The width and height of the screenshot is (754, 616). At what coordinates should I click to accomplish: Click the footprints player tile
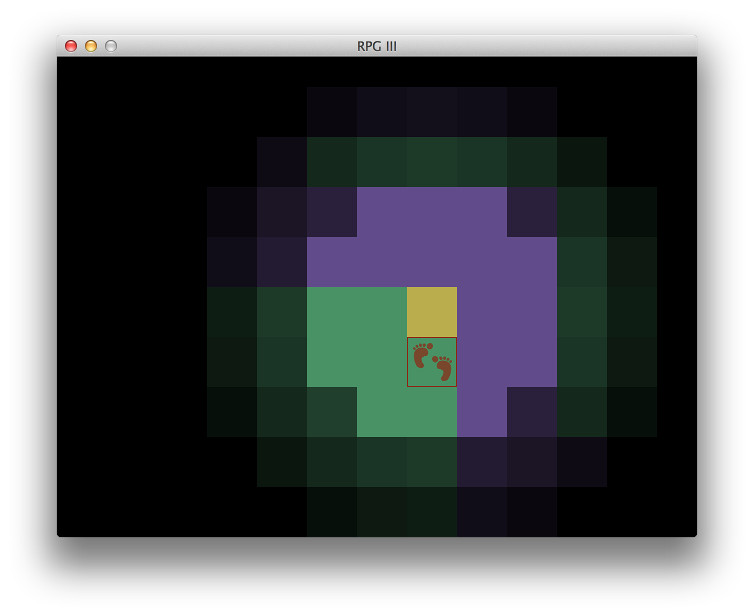point(432,362)
